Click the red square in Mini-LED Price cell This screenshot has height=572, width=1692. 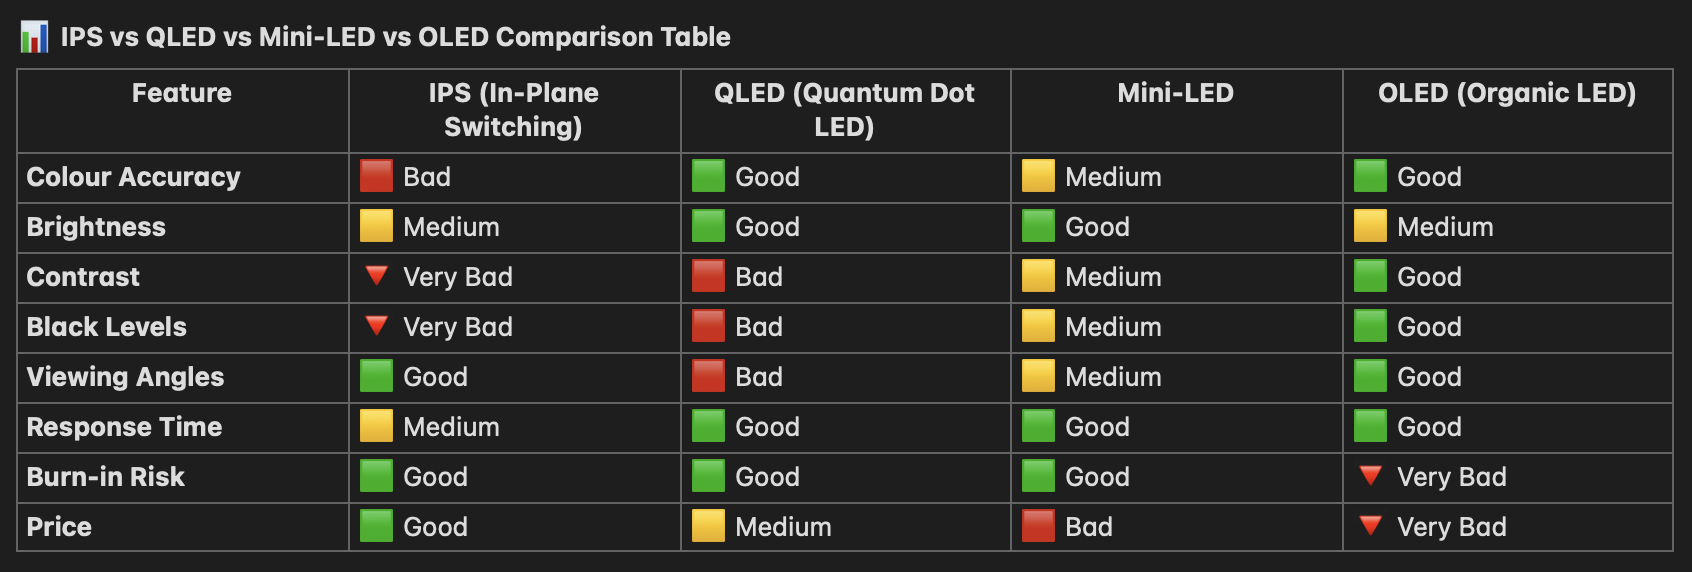pyautogui.click(x=1038, y=526)
